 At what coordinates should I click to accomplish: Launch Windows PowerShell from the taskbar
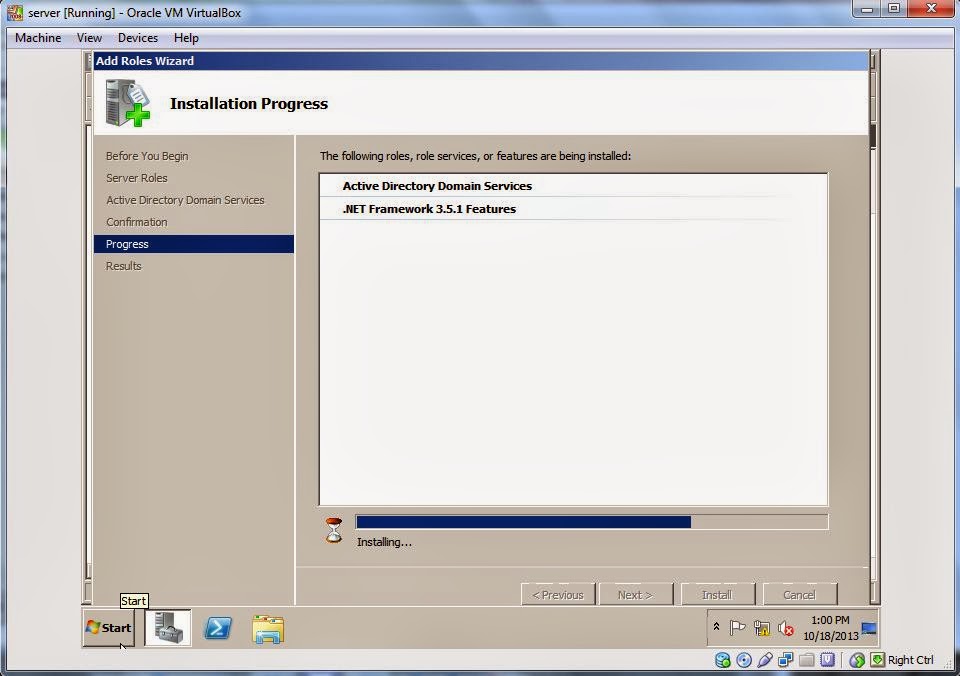click(218, 628)
